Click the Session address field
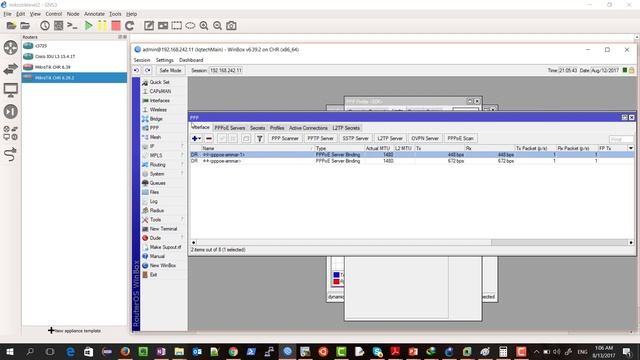The width and height of the screenshot is (640, 360). pyautogui.click(x=226, y=70)
